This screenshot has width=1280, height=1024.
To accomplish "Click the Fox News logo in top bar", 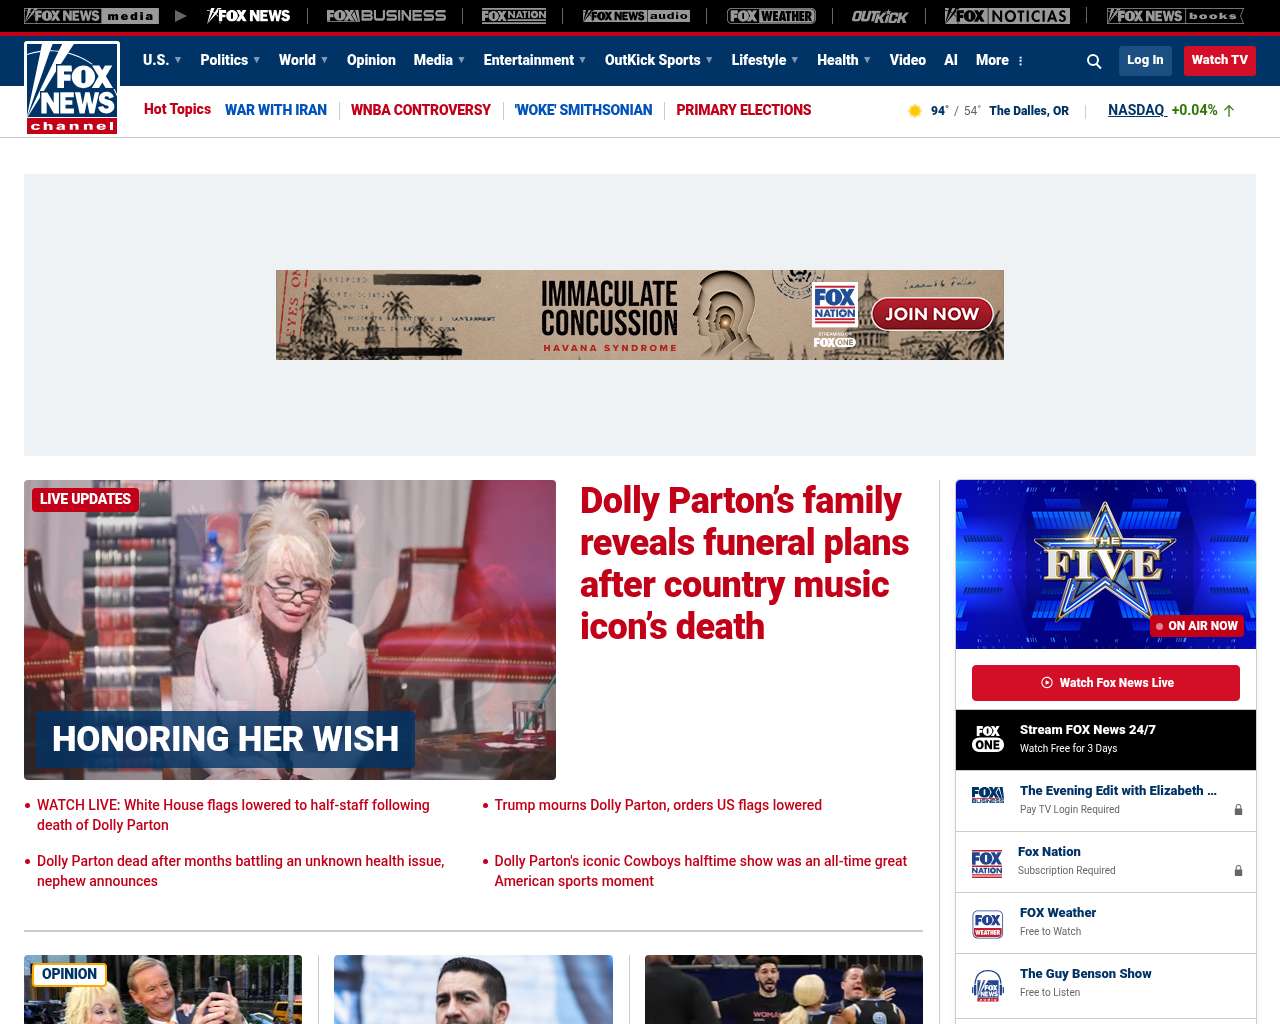I will (x=248, y=16).
